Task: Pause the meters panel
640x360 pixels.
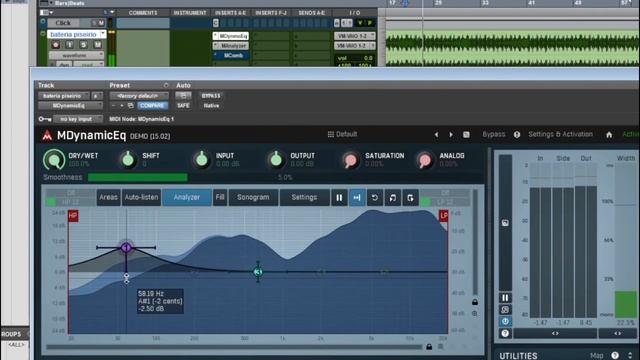Action: (505, 298)
